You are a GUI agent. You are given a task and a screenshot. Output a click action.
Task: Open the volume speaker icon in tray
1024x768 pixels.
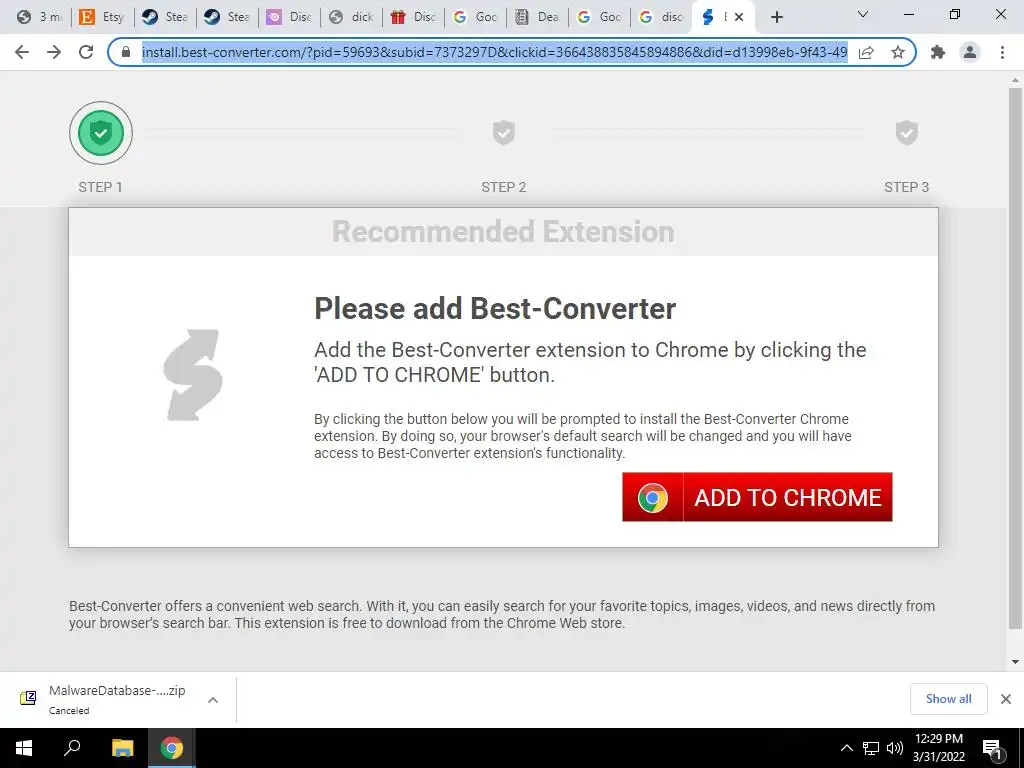[x=894, y=748]
